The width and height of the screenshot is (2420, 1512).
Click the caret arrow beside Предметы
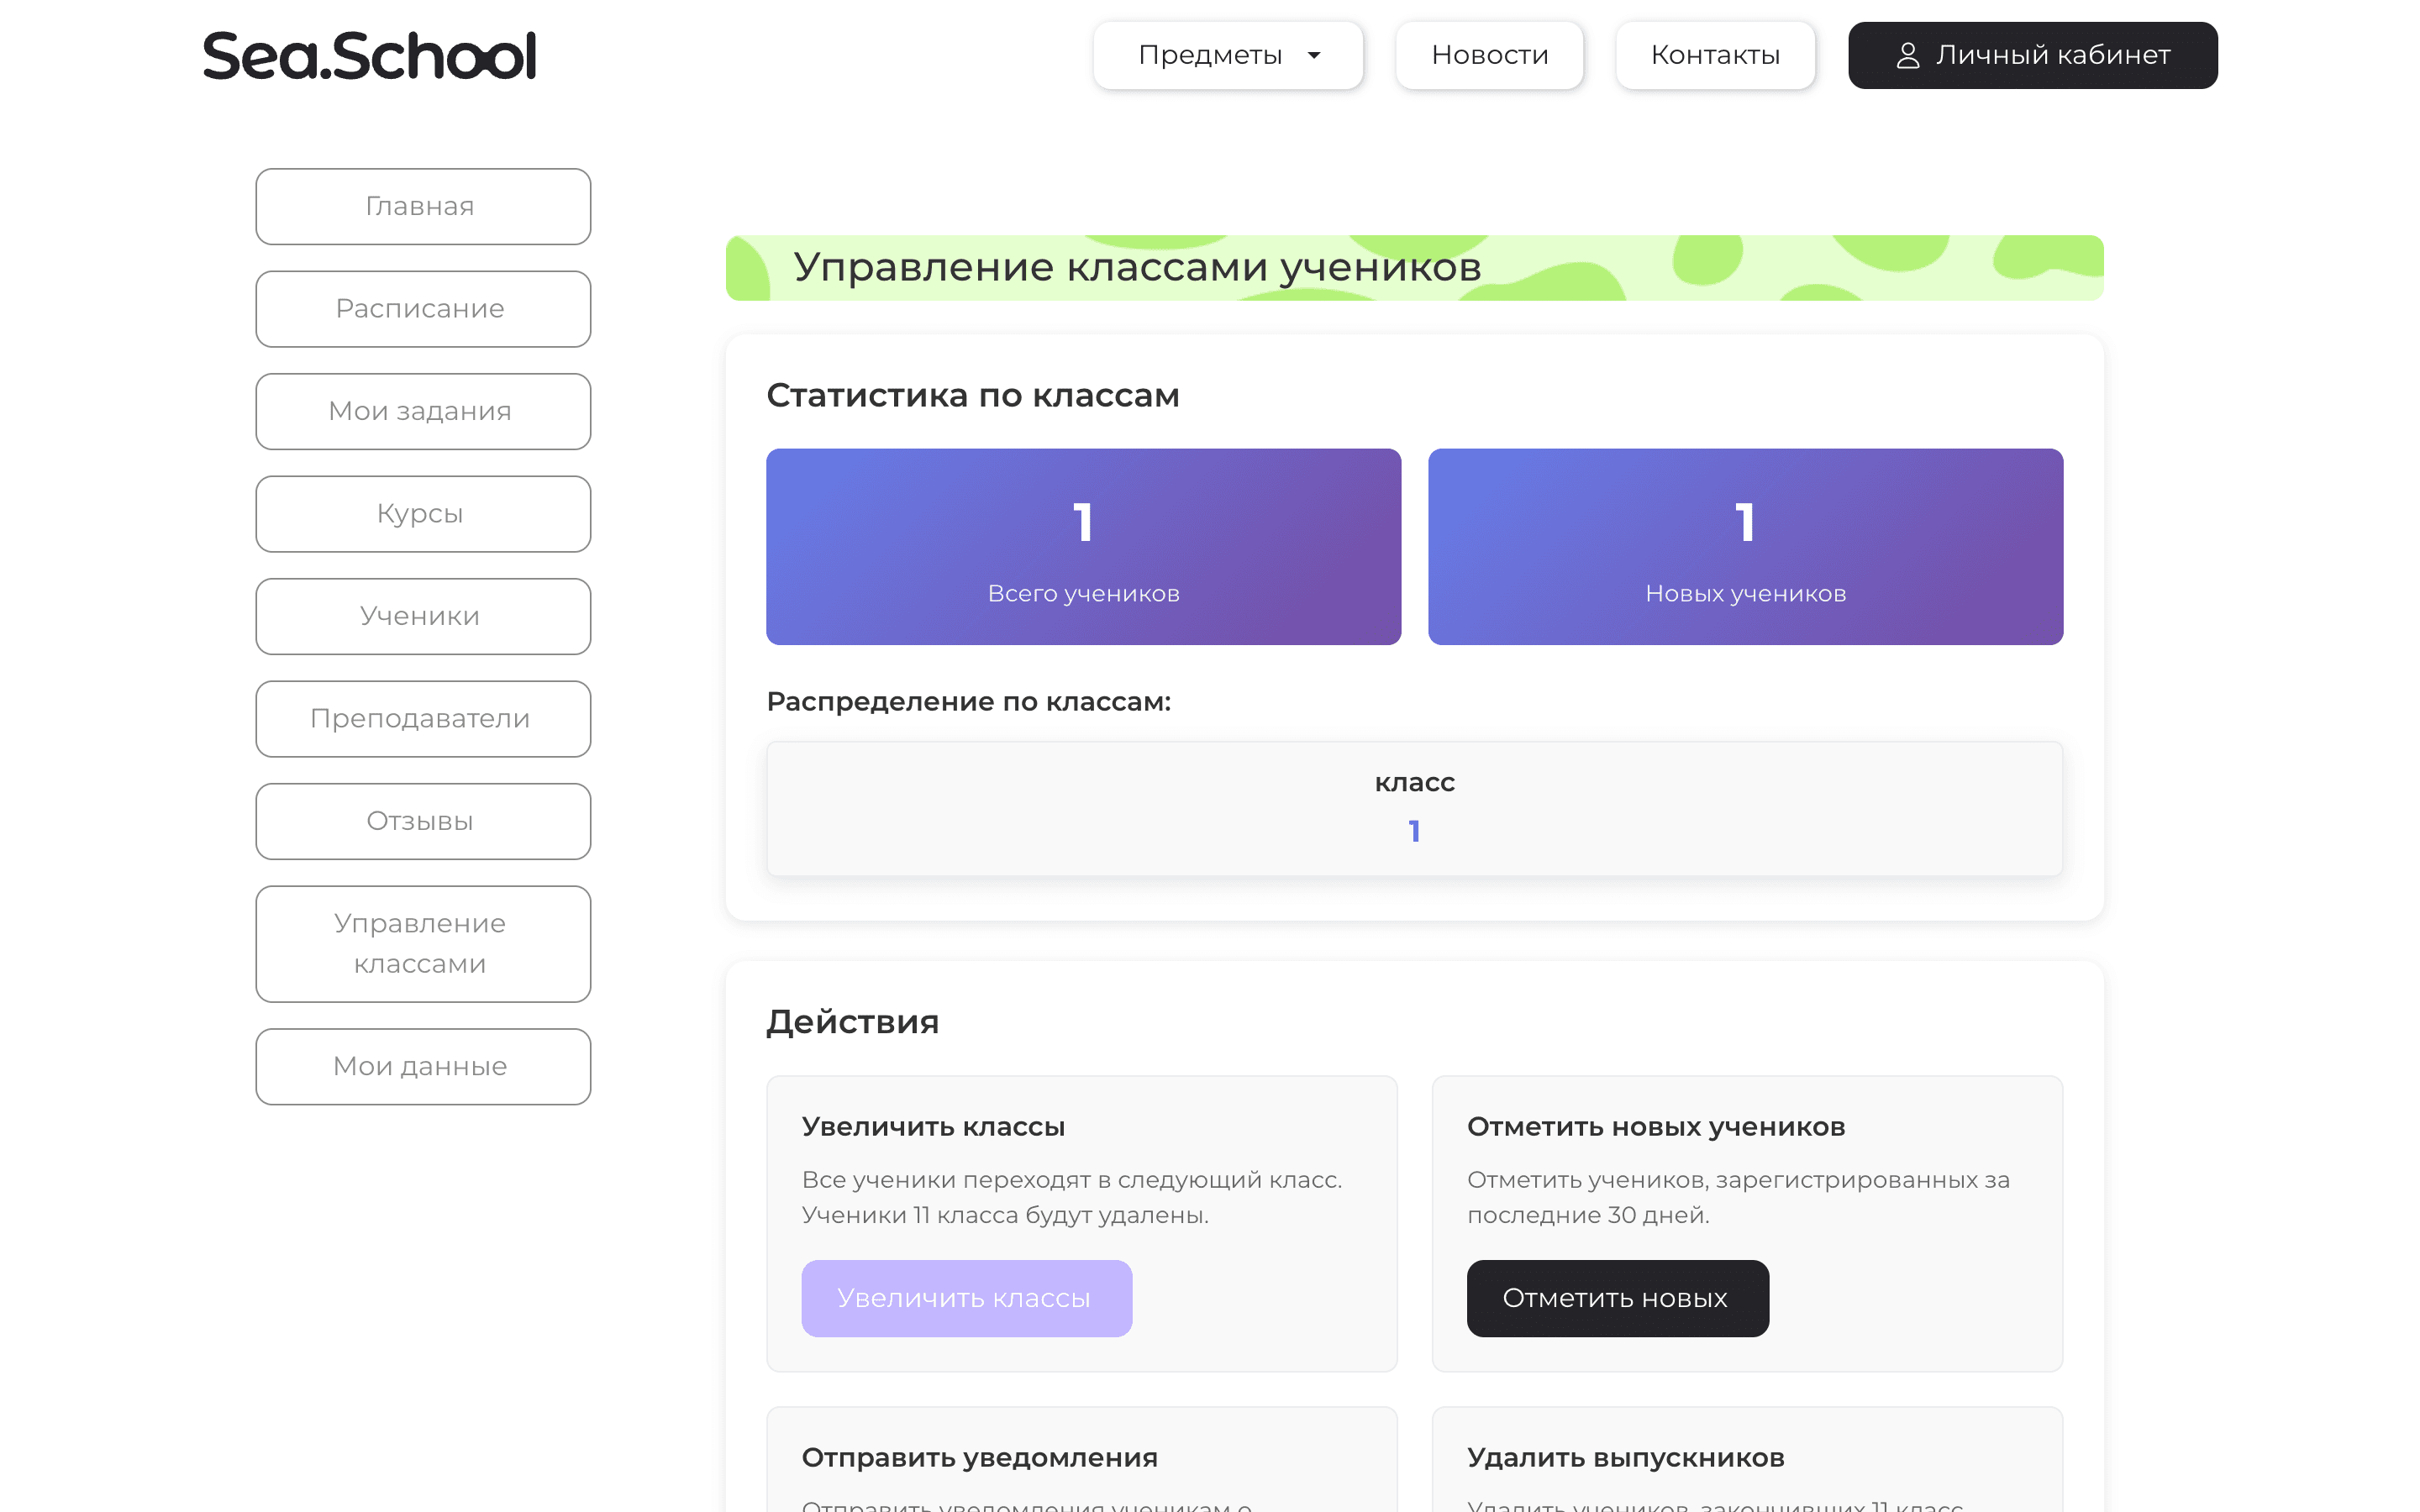coord(1314,55)
